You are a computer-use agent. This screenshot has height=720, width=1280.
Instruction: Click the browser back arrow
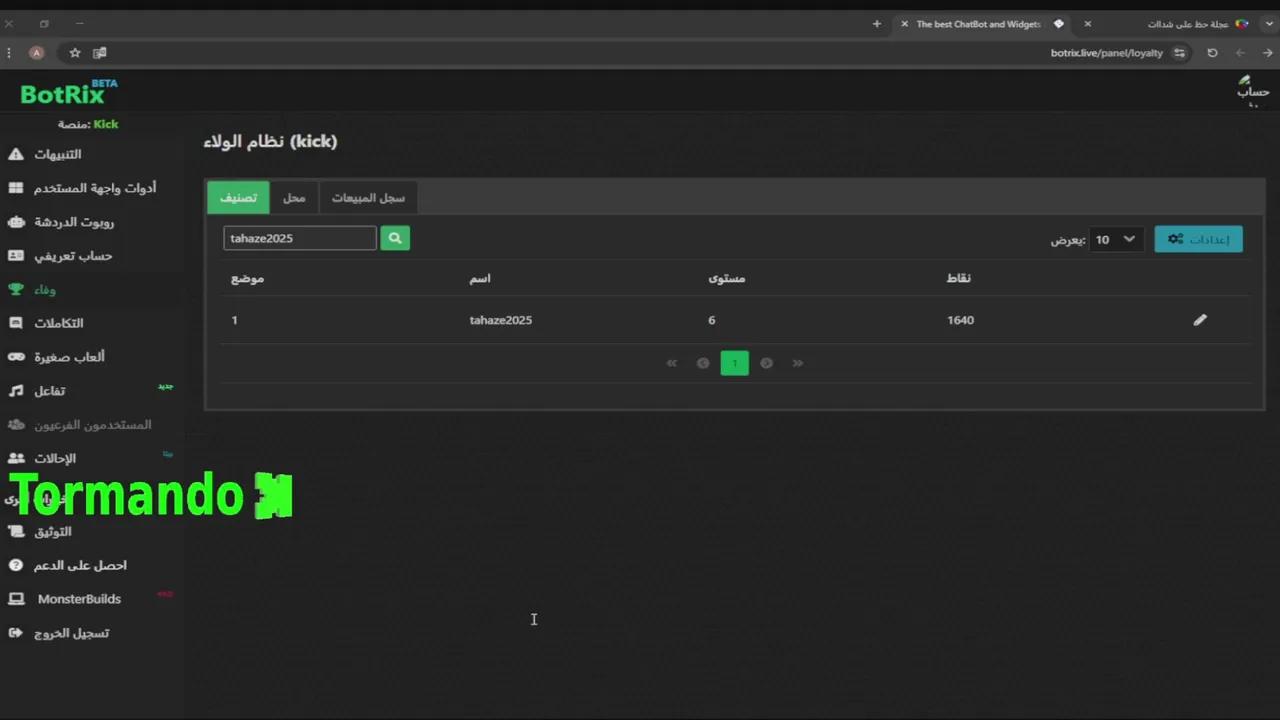(1240, 53)
